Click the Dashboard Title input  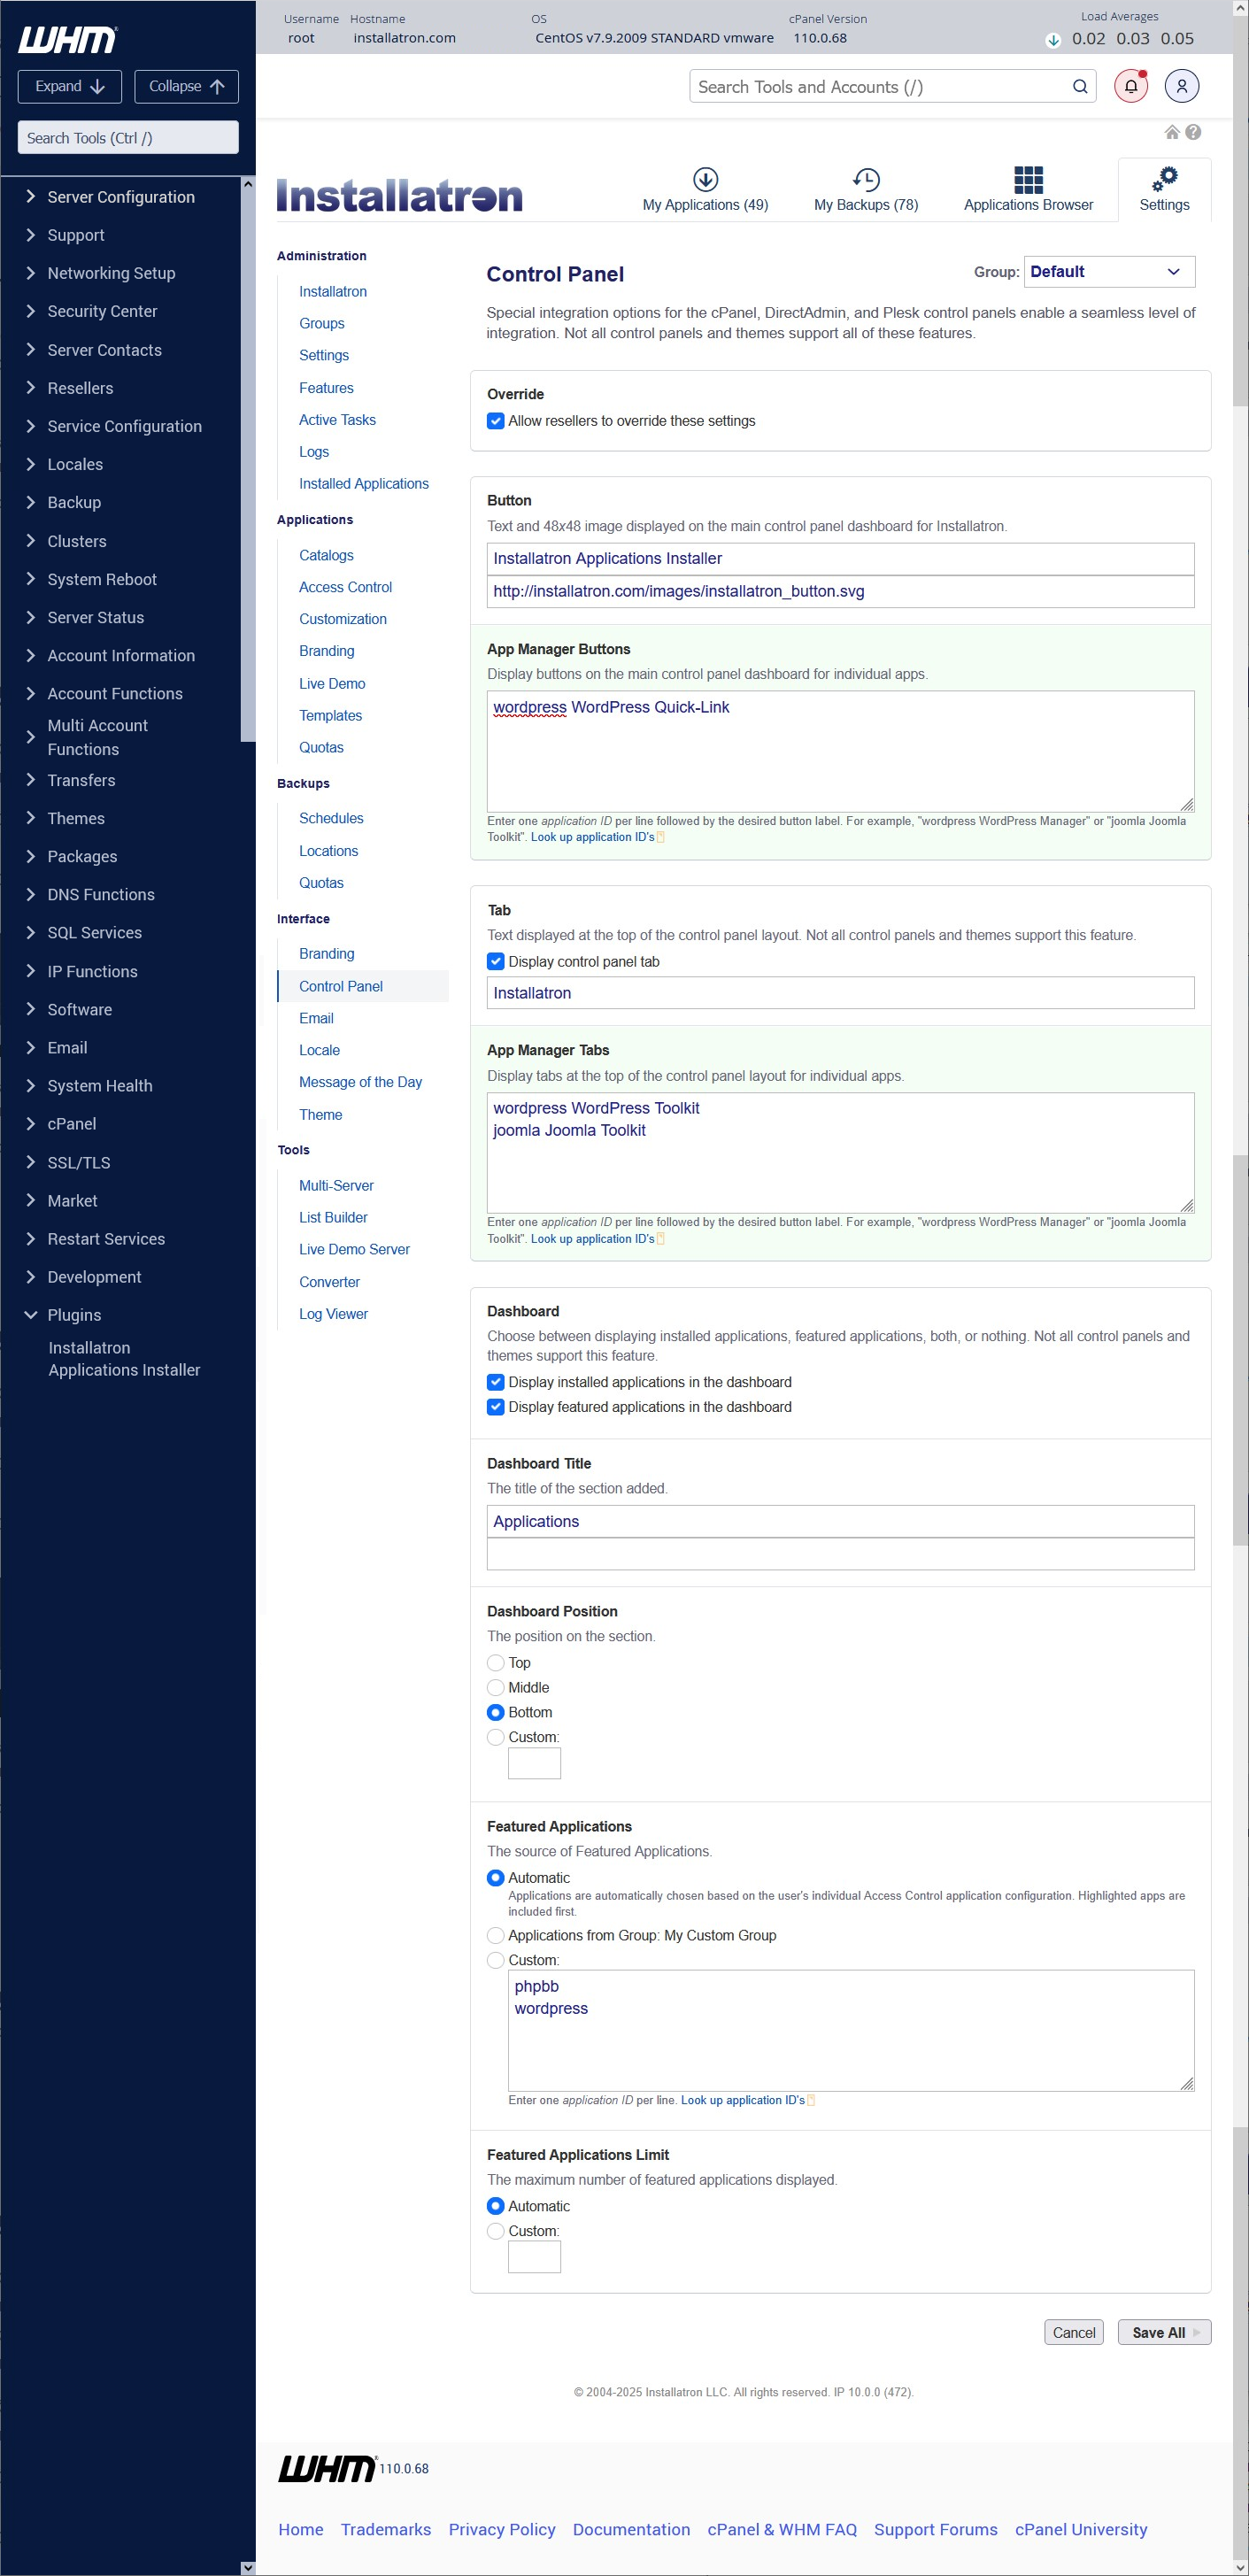point(840,1521)
